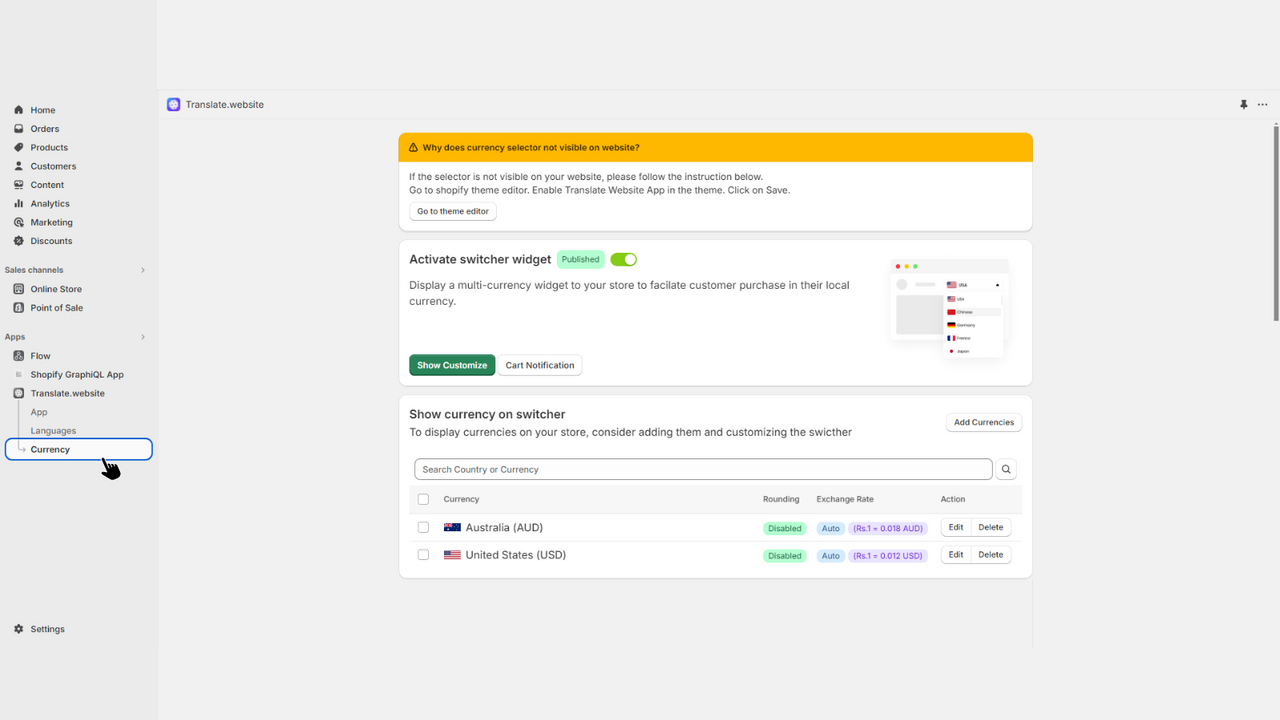Edit the Australia (AUD) currency
The width and height of the screenshot is (1280, 720).
pos(956,527)
